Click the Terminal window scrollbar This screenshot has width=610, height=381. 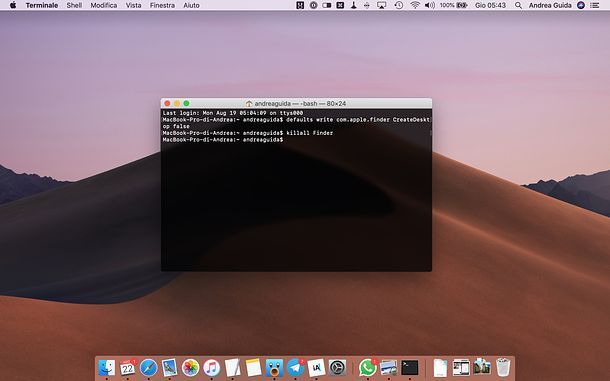tap(430, 133)
